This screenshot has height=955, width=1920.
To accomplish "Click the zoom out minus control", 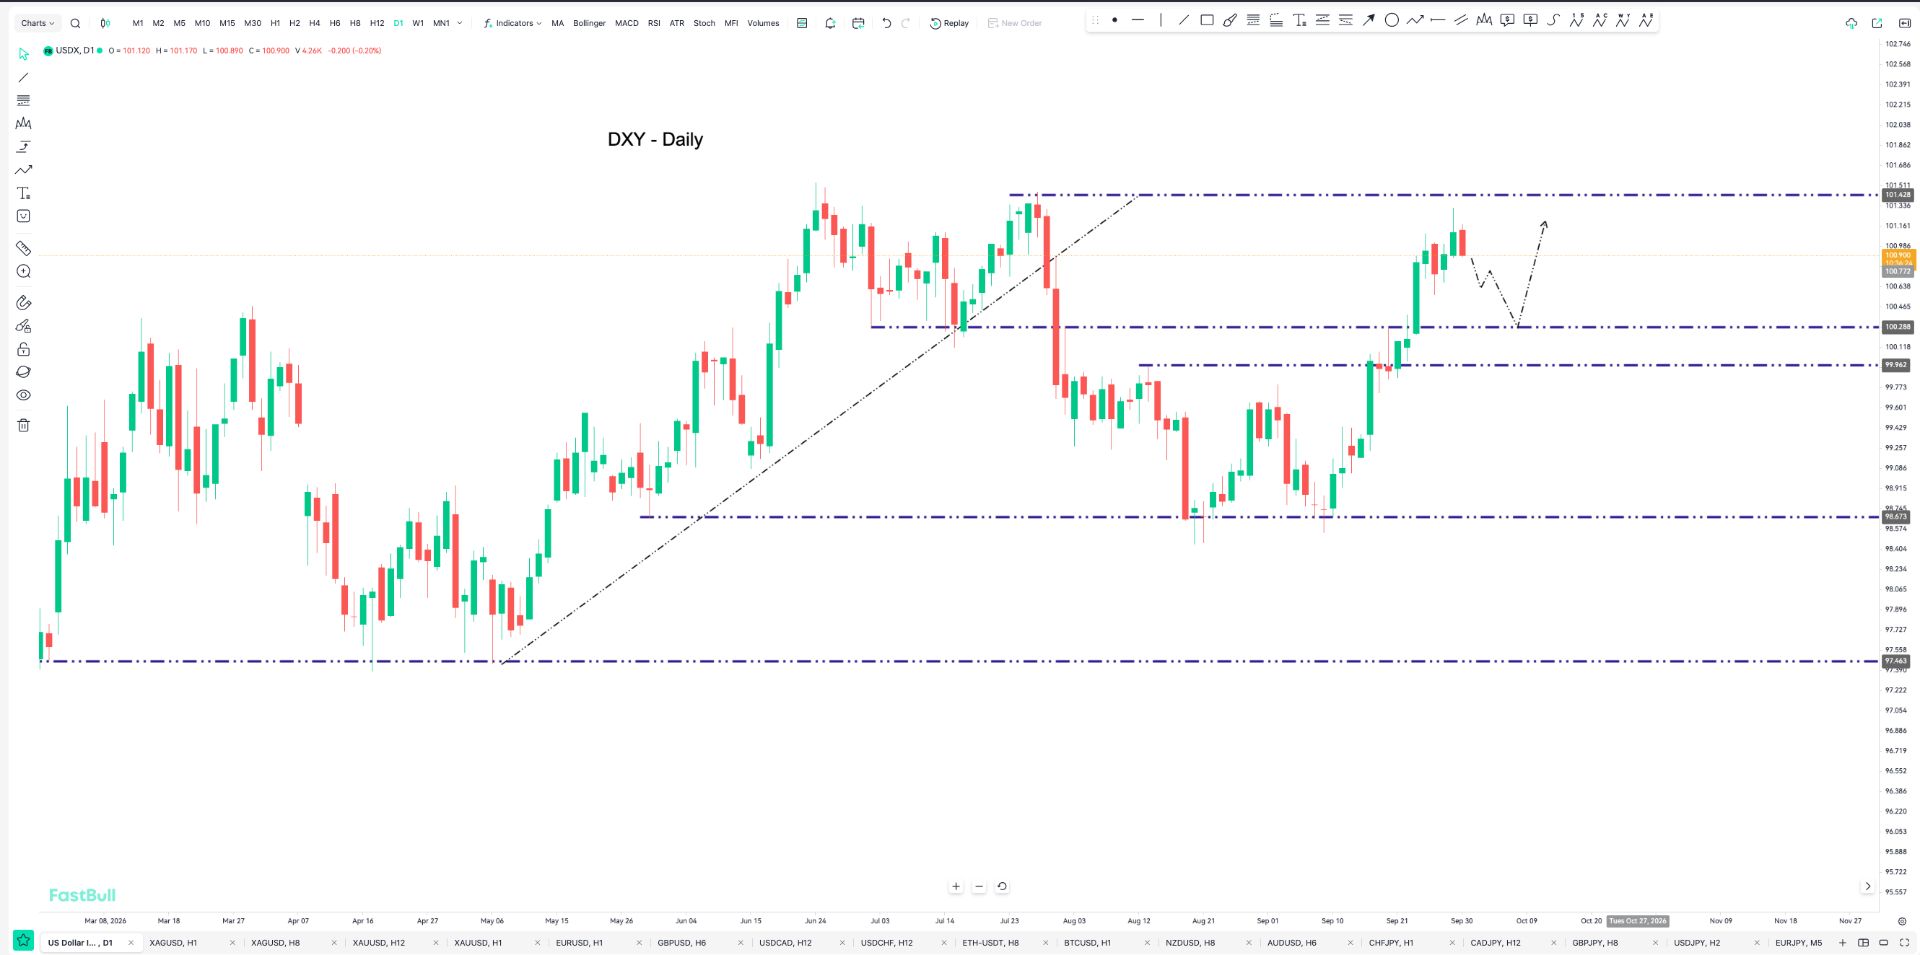I will [979, 886].
